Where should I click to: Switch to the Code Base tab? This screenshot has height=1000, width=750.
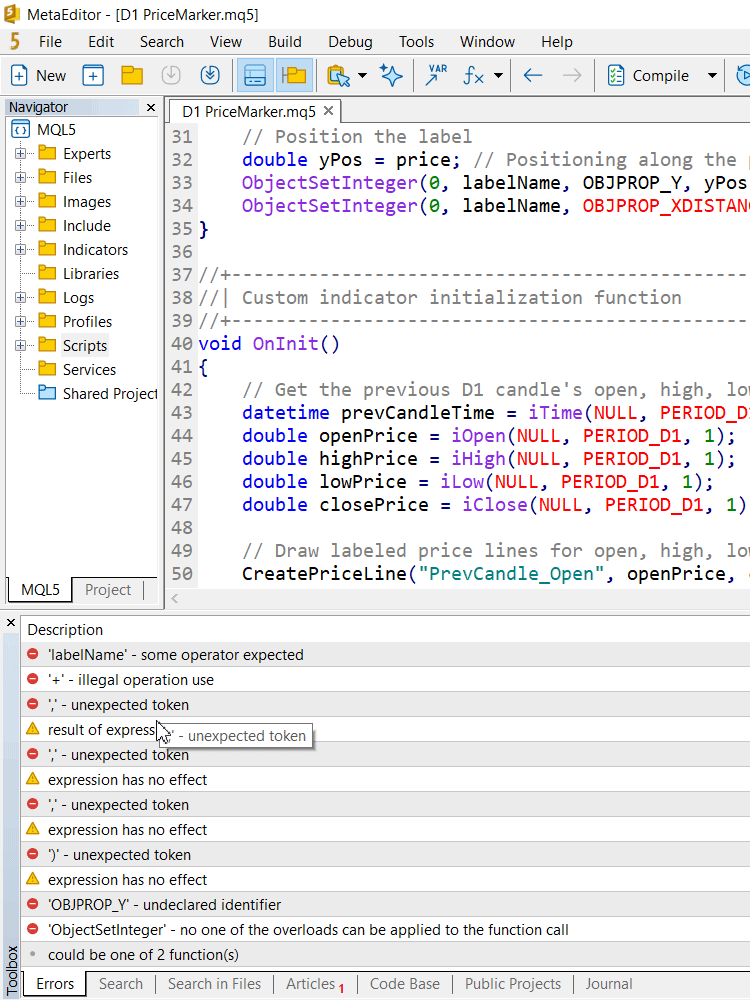click(404, 984)
